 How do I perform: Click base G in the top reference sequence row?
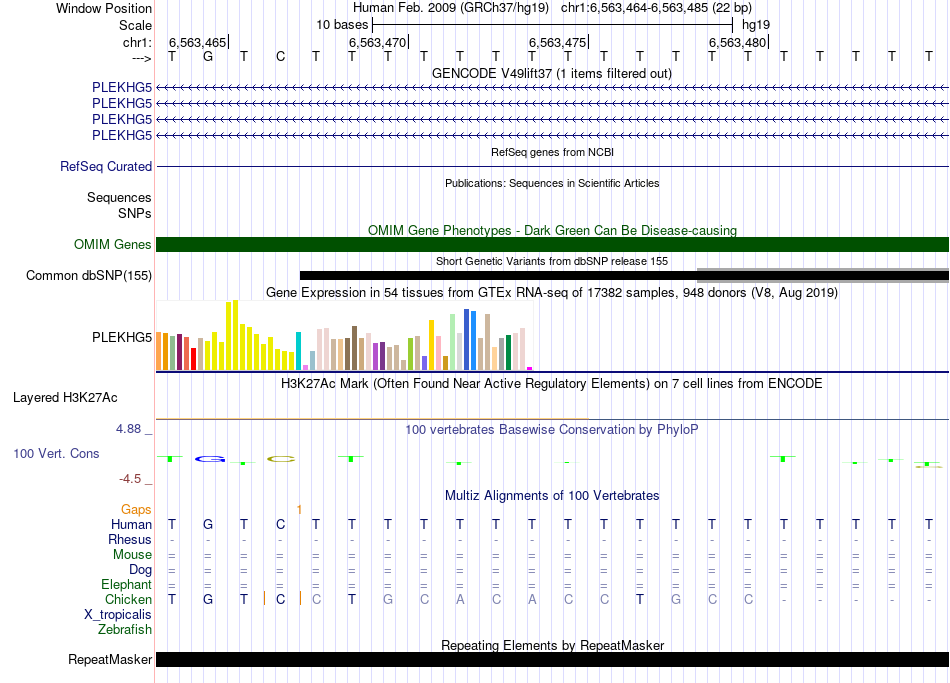(208, 57)
